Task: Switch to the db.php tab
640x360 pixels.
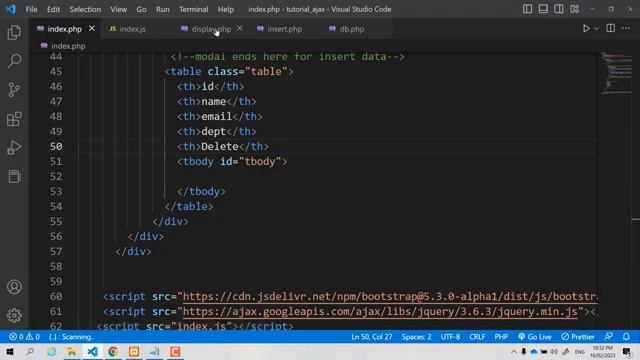Action: pyautogui.click(x=351, y=29)
